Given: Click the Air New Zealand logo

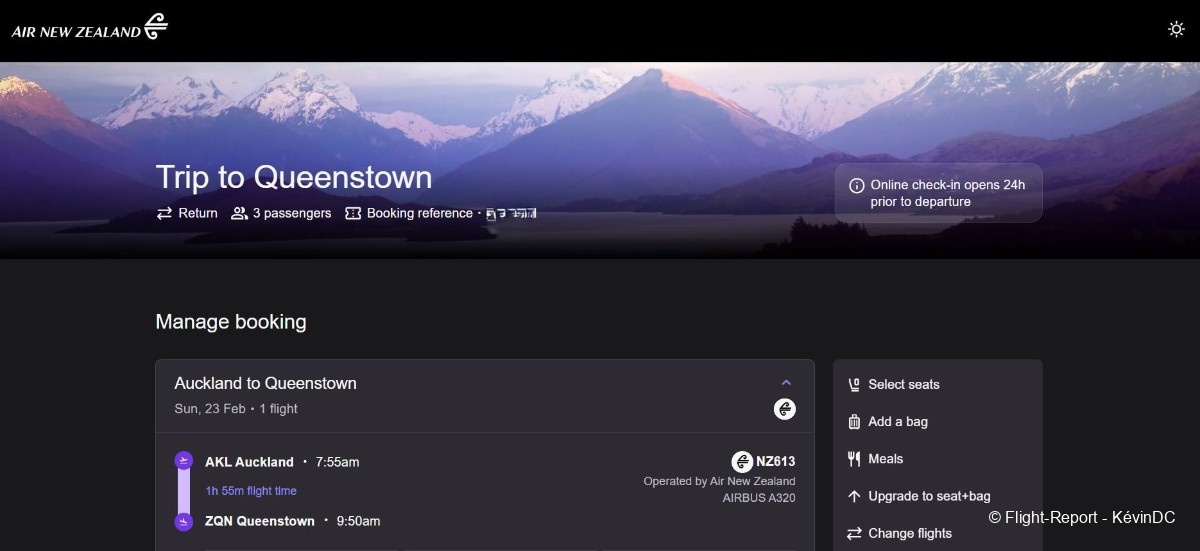Looking at the screenshot, I should (x=90, y=28).
